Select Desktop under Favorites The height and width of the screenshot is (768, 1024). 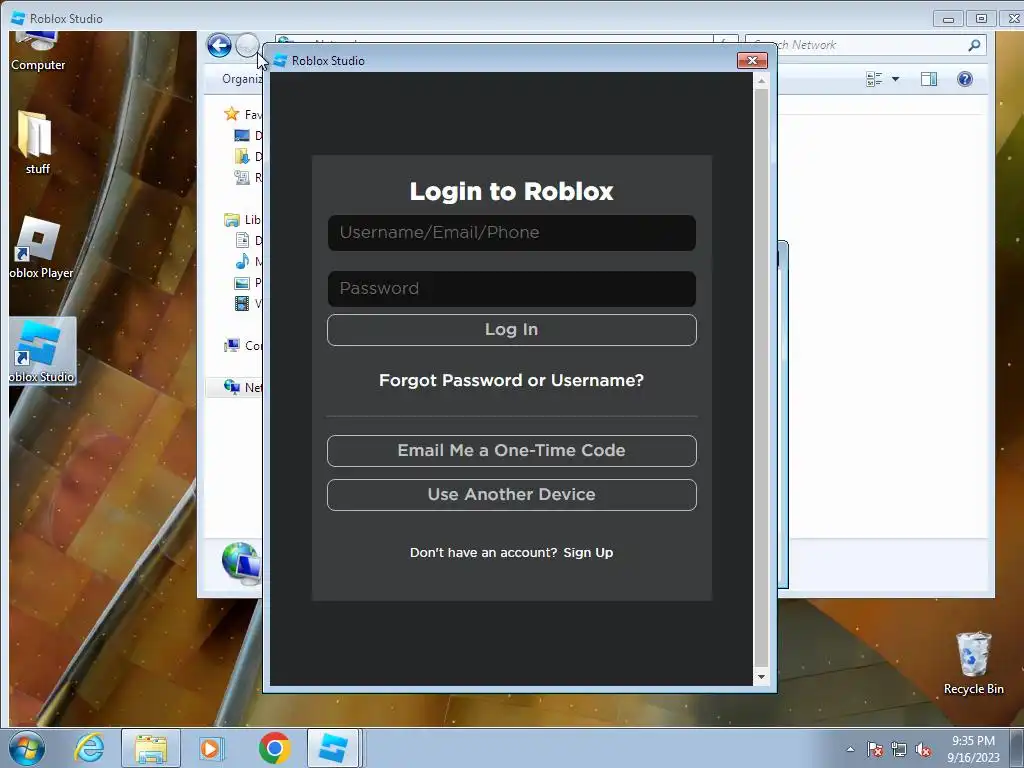click(248, 135)
